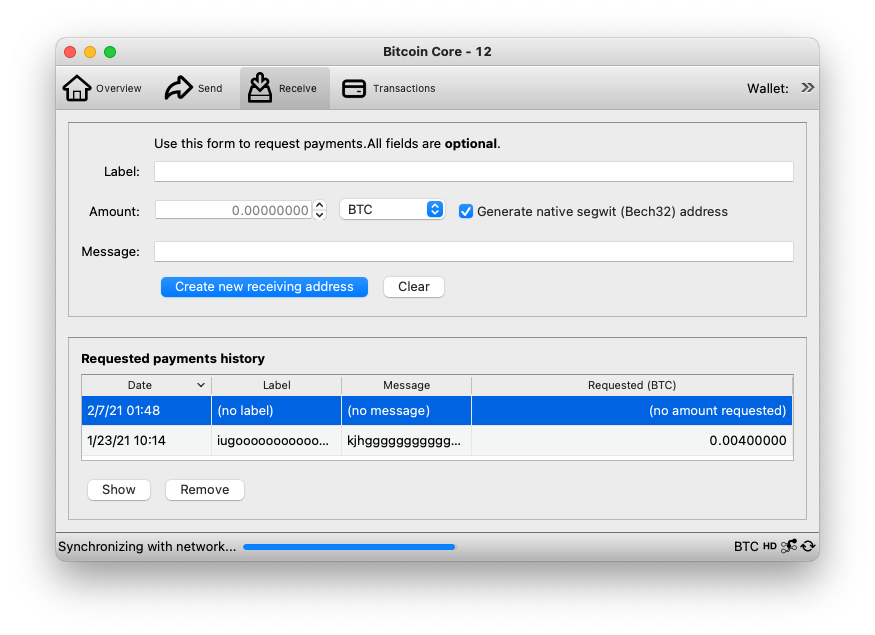Click the Show button
Viewport: 875px width, 635px height.
click(119, 490)
